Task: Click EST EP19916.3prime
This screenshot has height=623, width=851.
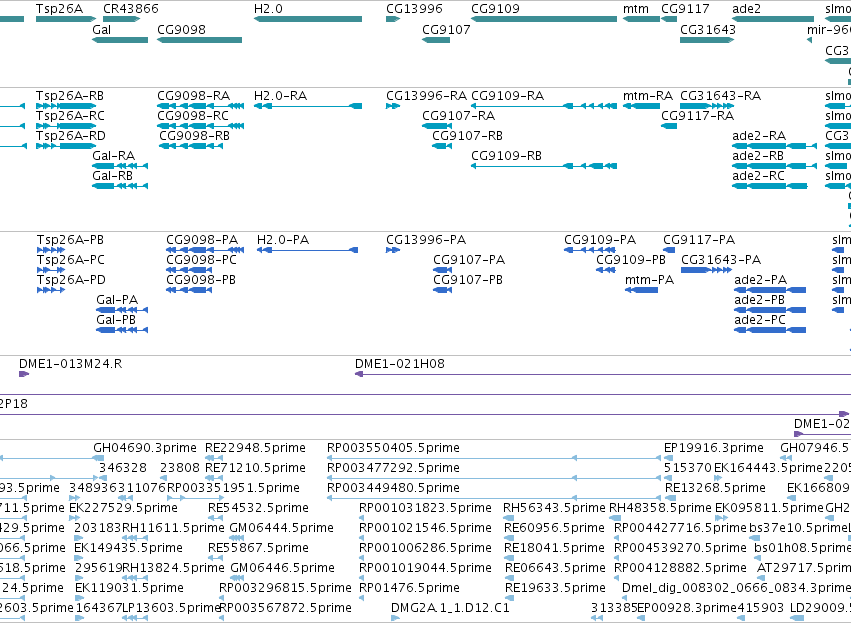Action: click(714, 448)
